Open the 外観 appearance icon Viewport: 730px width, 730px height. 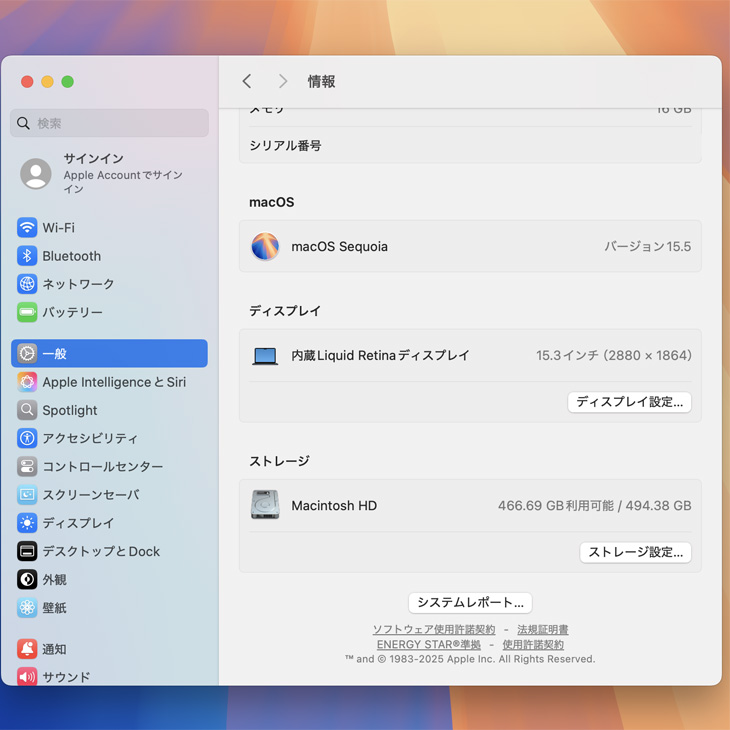pyautogui.click(x=27, y=580)
